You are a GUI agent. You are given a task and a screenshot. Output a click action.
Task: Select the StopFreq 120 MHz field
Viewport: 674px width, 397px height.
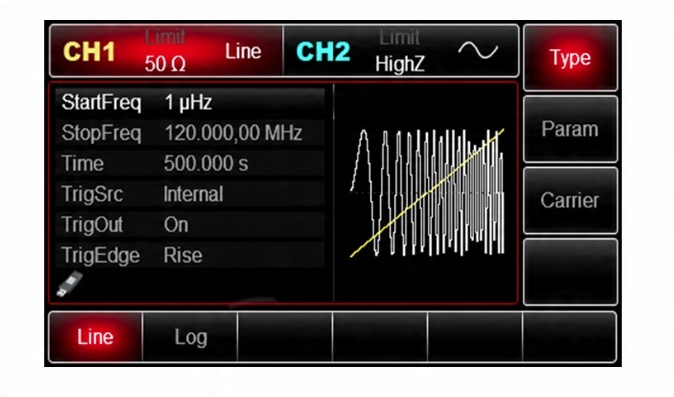point(190,133)
